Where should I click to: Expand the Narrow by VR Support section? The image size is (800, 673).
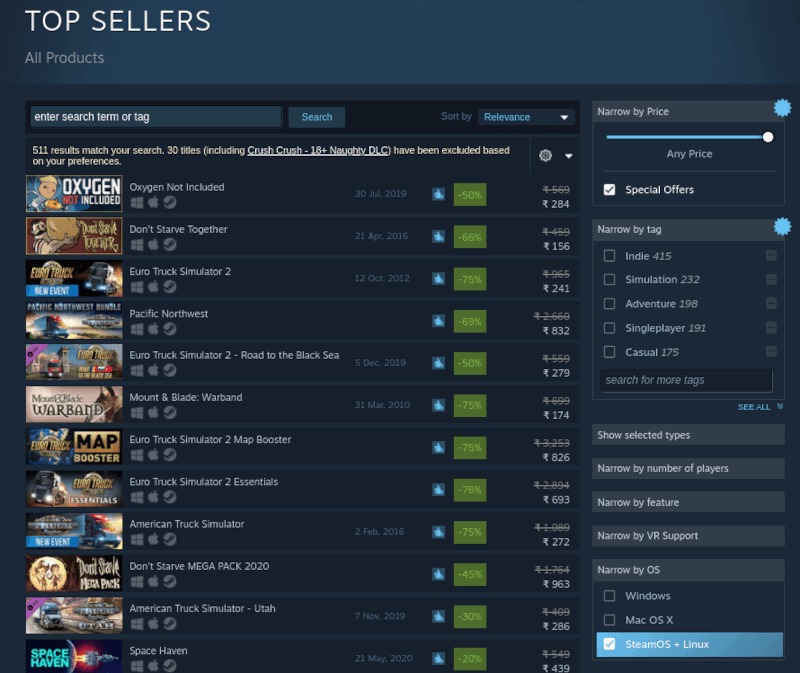[x=687, y=535]
